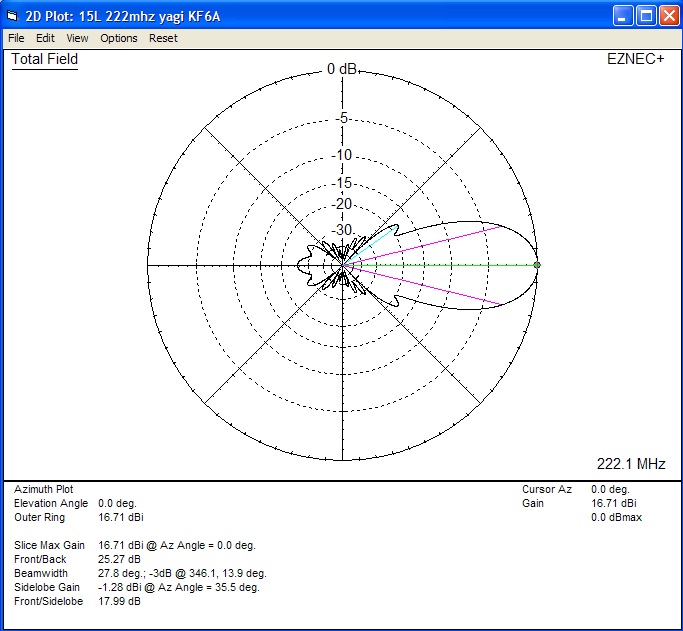The height and width of the screenshot is (631, 683).
Task: Click the -30 ring label on the plot
Action: [343, 231]
